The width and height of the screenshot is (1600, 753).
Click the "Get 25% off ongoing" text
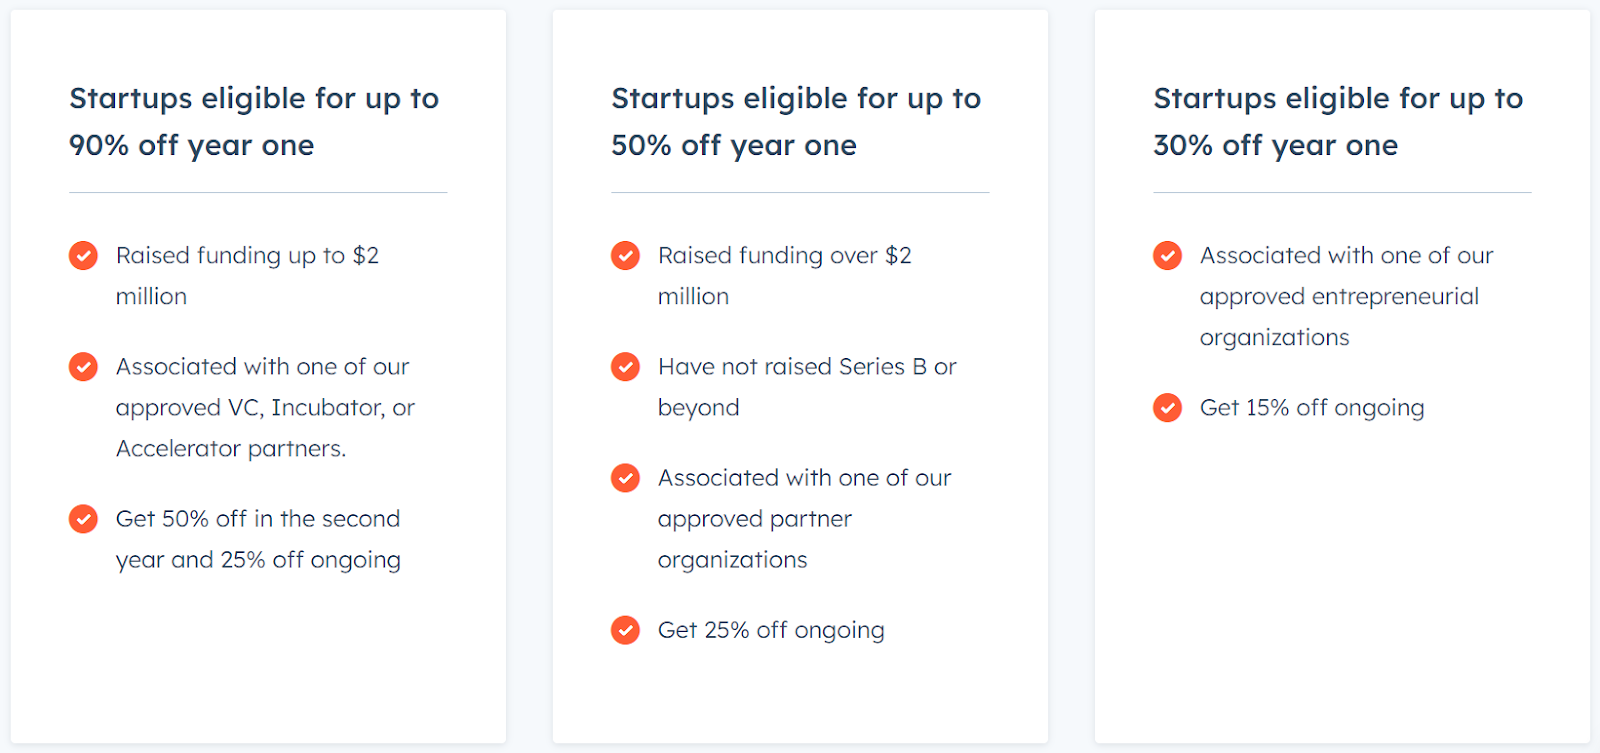771,630
